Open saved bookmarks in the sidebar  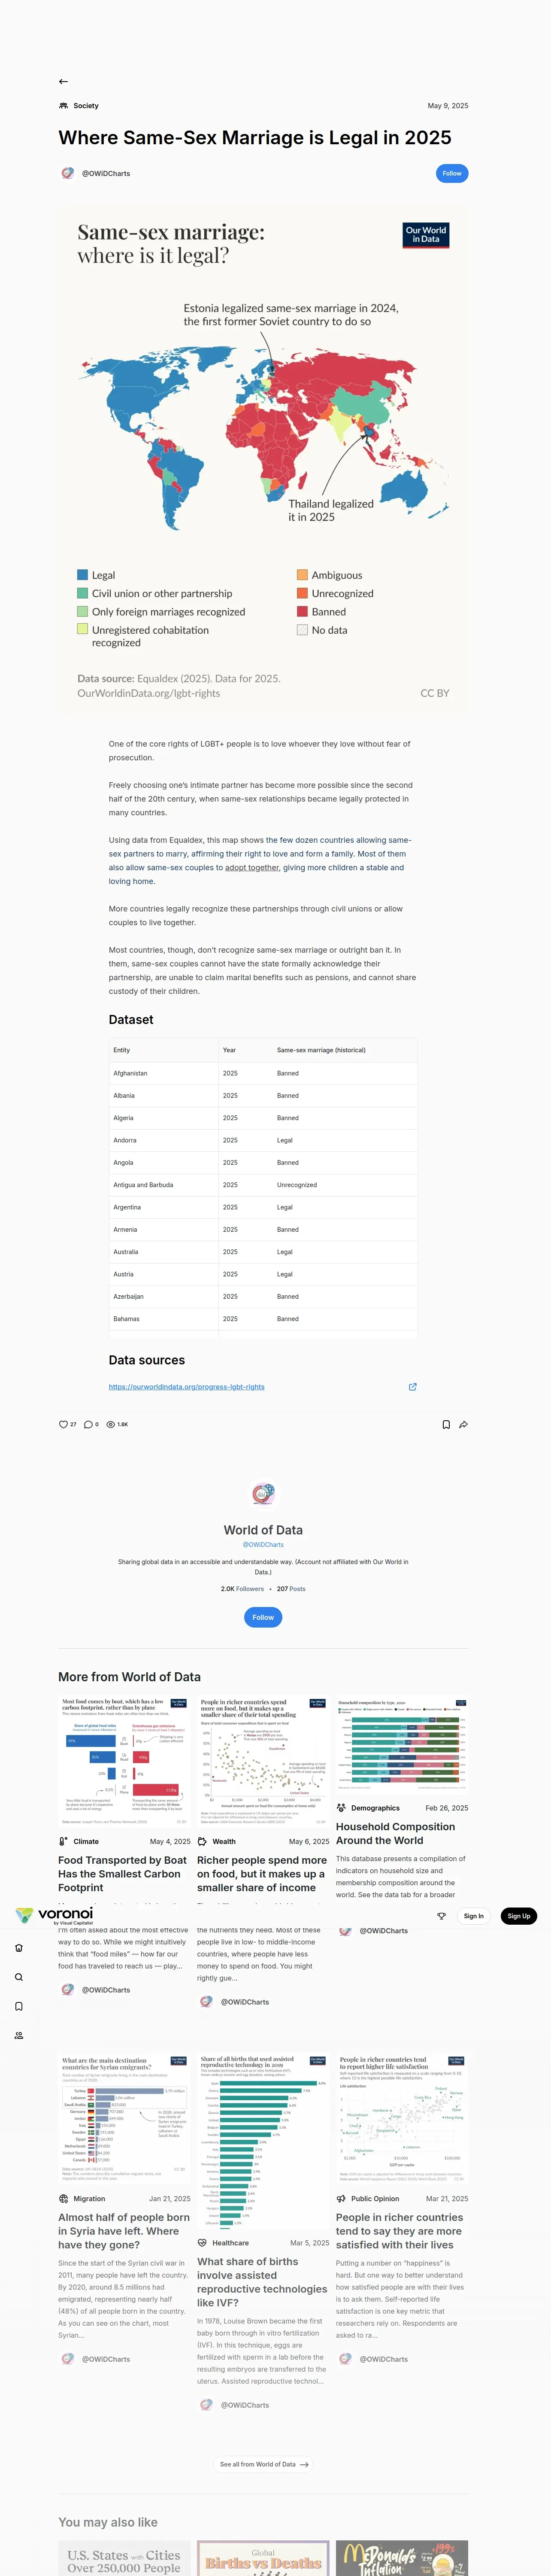[18, 2006]
